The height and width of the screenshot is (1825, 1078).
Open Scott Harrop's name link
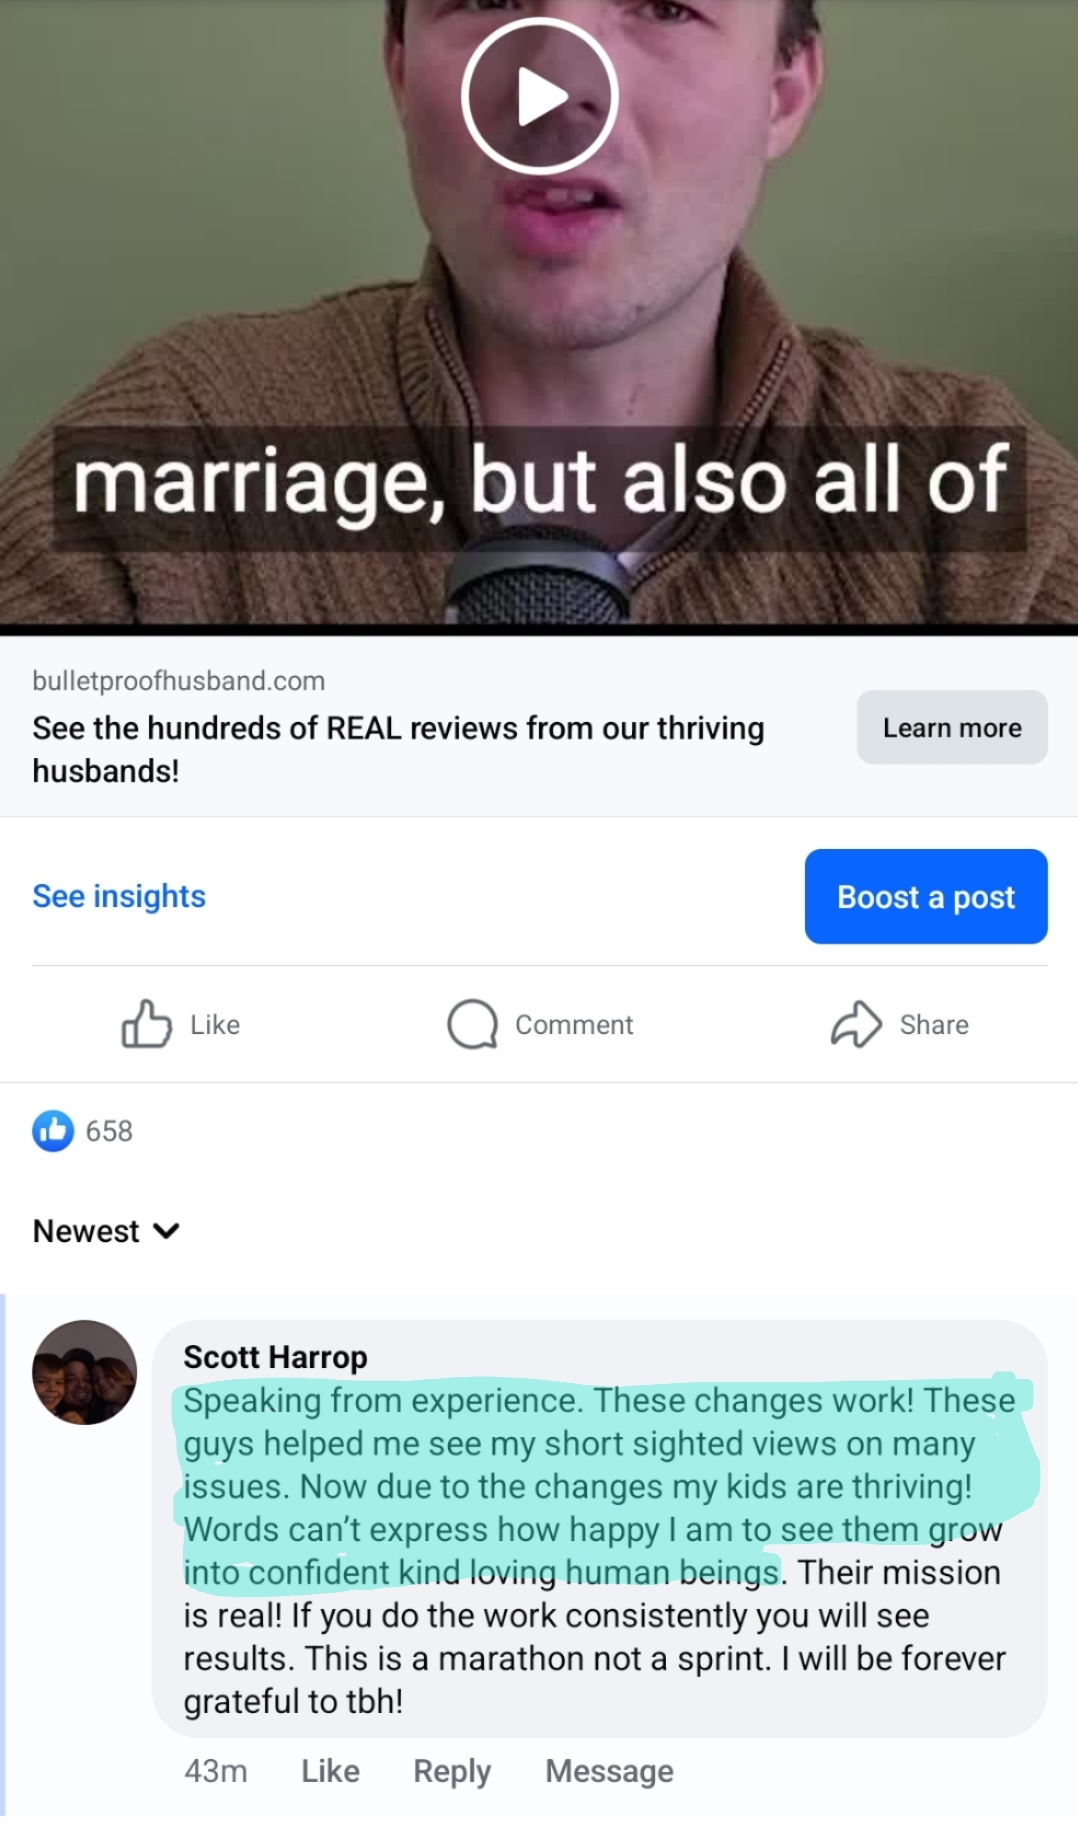click(x=275, y=1357)
